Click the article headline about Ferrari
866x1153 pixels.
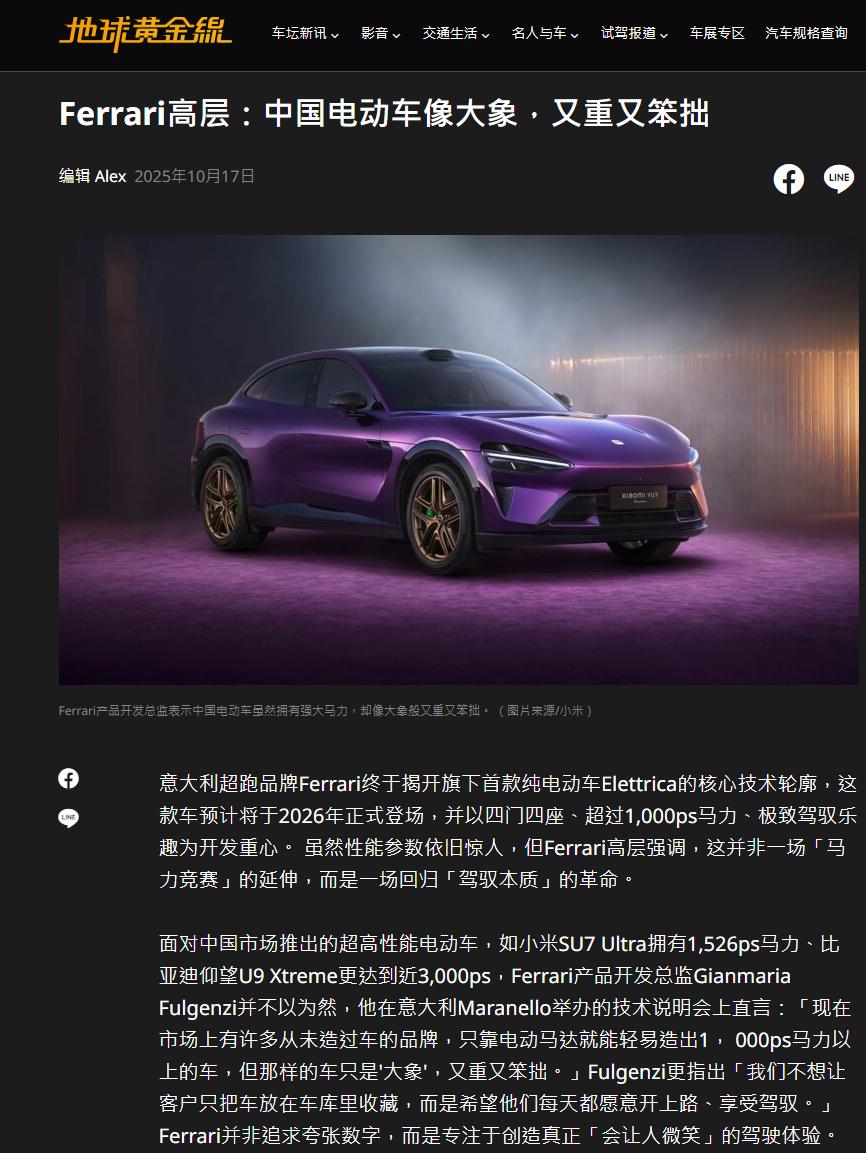384,114
